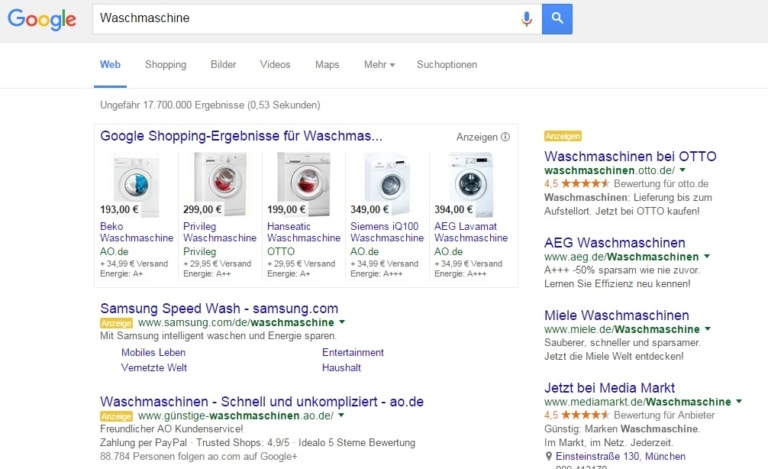The image size is (768, 469).
Task: Click Privileg washing machine thumbnail
Action: pos(220,184)
